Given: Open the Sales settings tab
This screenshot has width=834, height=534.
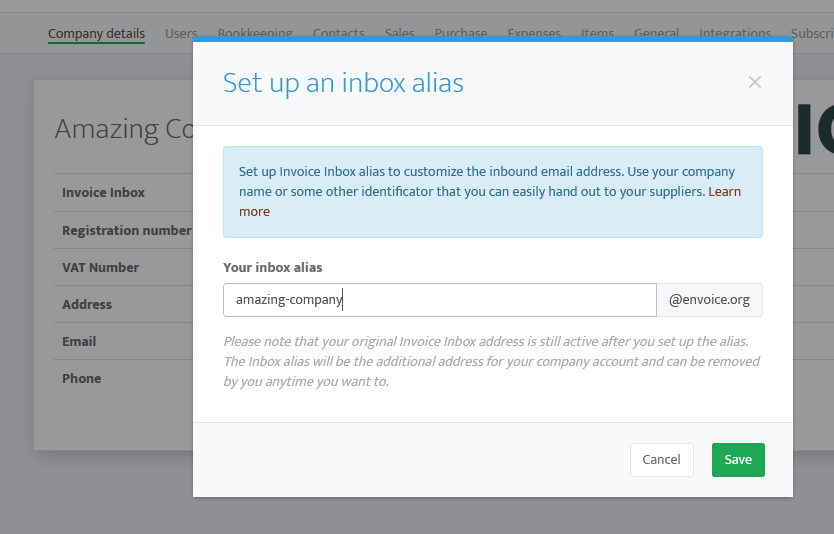Looking at the screenshot, I should [x=399, y=33].
